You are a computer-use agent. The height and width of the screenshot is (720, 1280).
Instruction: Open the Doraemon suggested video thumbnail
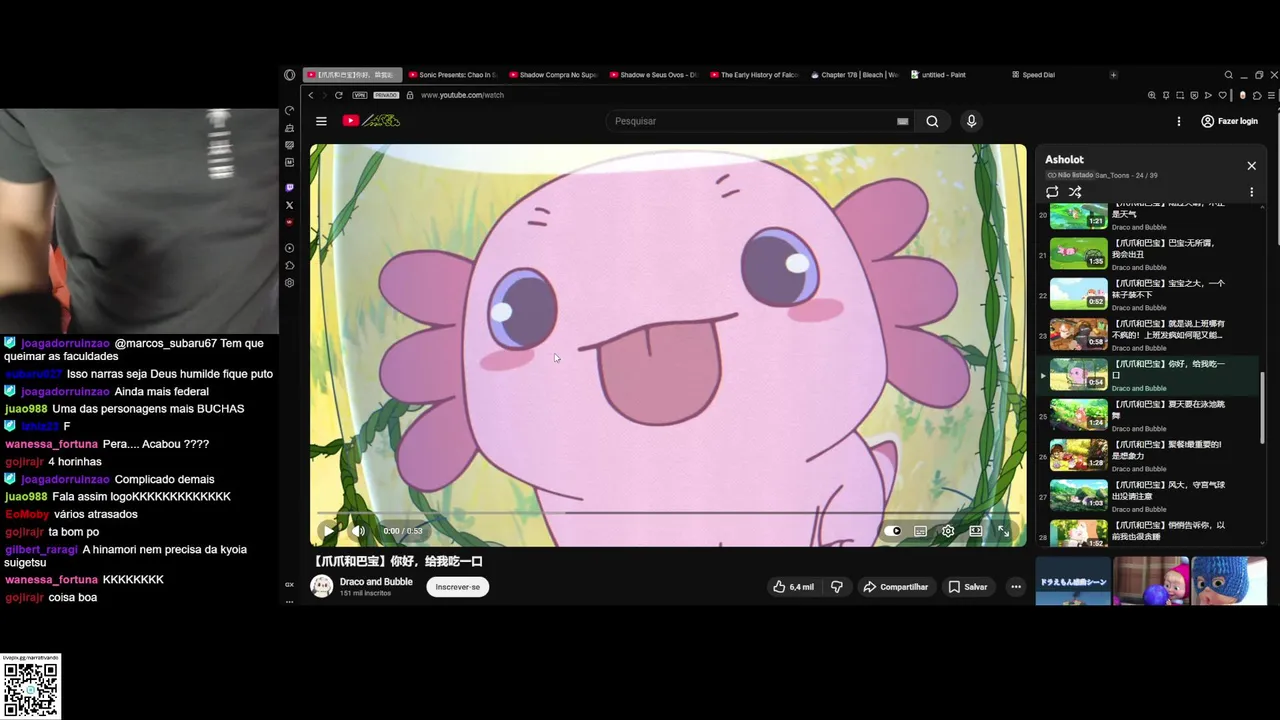coord(1073,581)
